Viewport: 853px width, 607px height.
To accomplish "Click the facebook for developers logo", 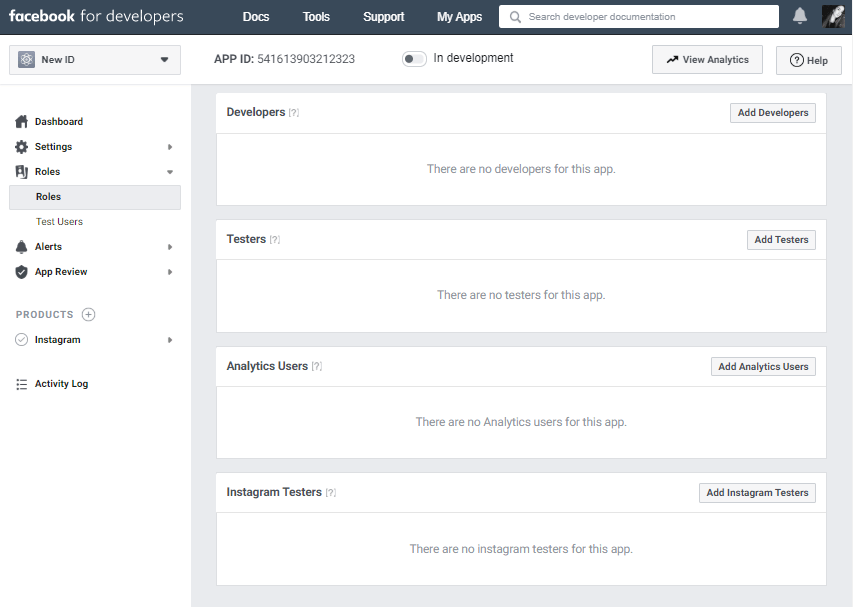I will tap(96, 16).
